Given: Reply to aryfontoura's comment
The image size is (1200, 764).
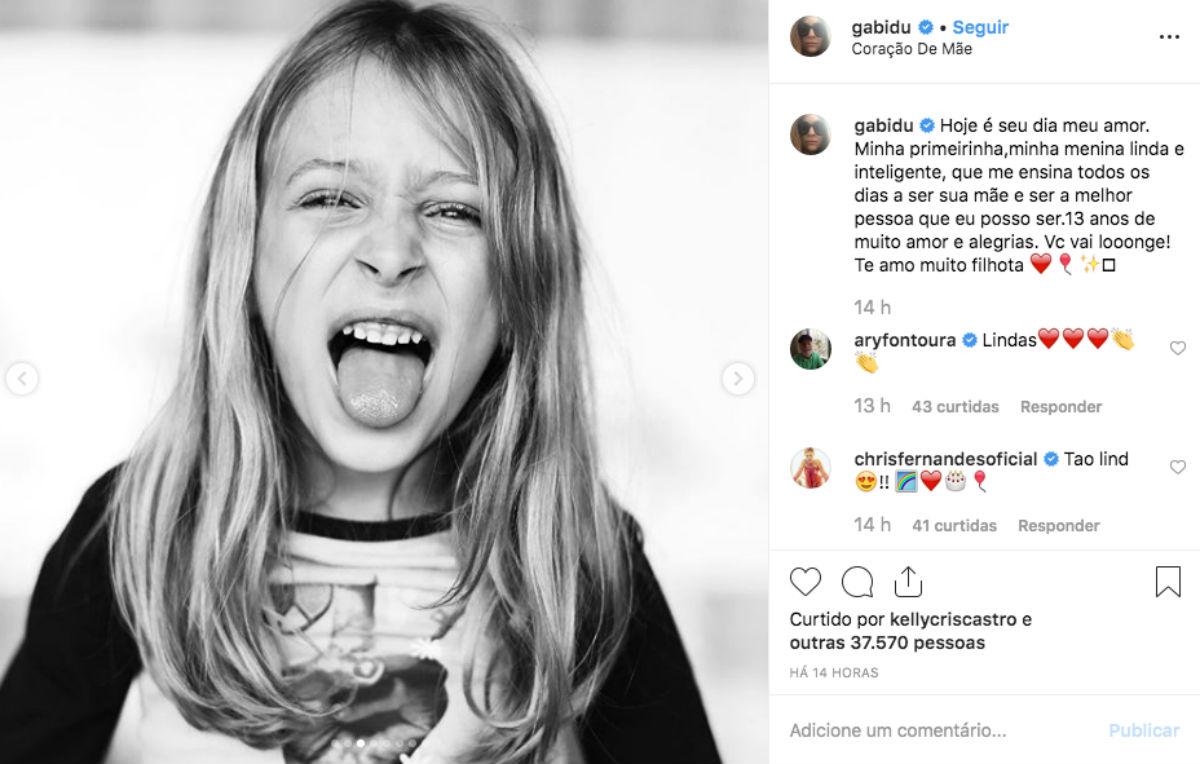Looking at the screenshot, I should click(x=1061, y=407).
